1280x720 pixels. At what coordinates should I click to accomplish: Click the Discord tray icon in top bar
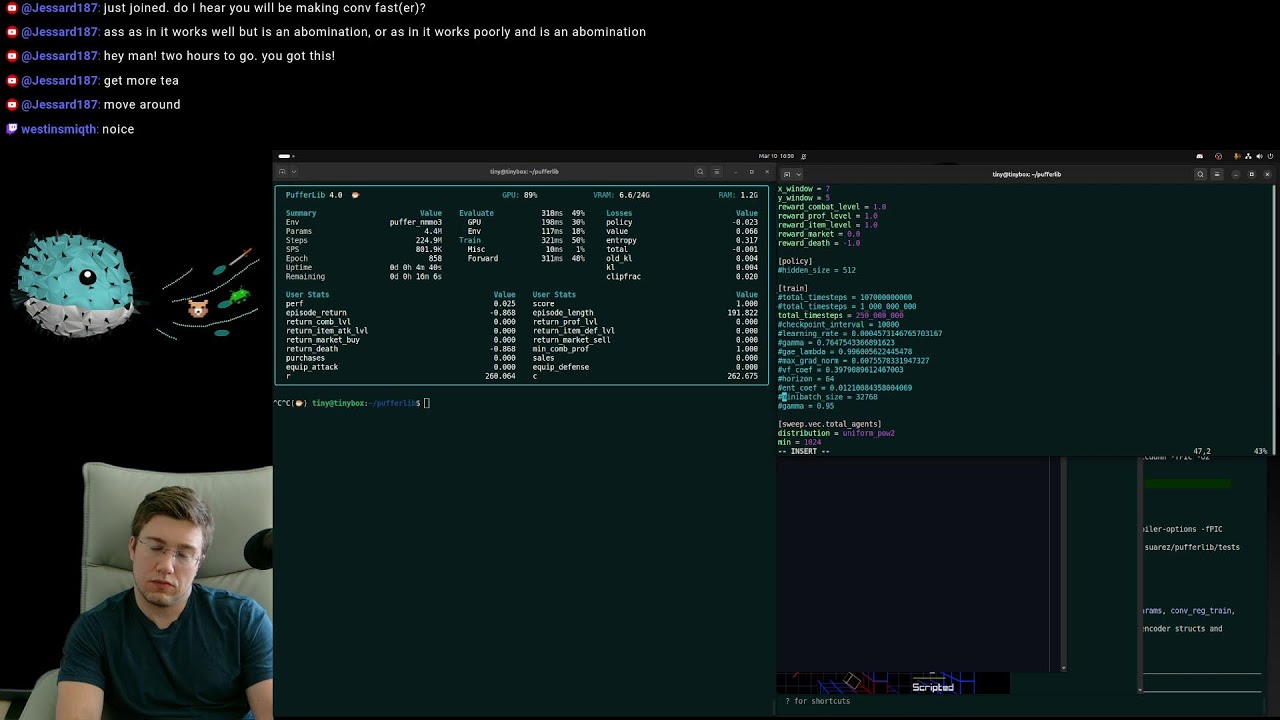point(1200,156)
